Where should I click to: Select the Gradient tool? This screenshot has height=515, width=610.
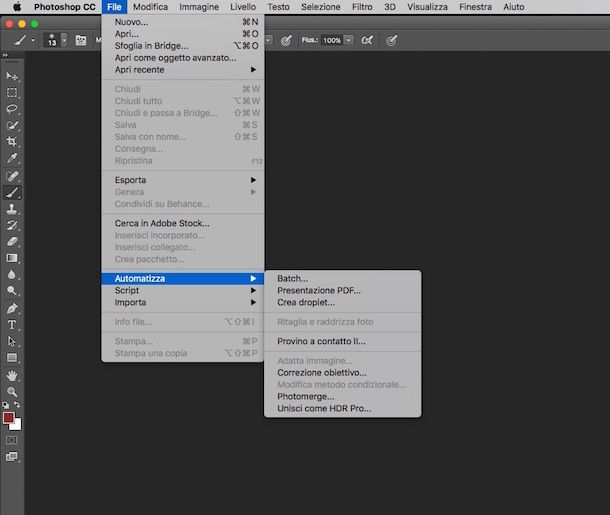click(12, 258)
